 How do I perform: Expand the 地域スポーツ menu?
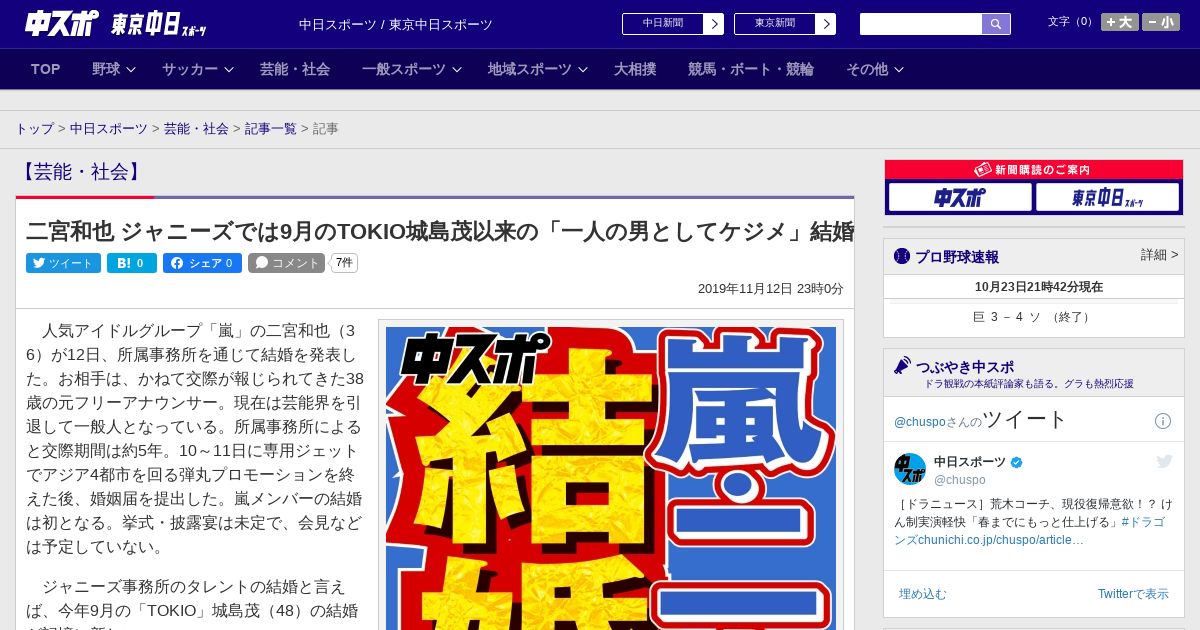tap(538, 69)
